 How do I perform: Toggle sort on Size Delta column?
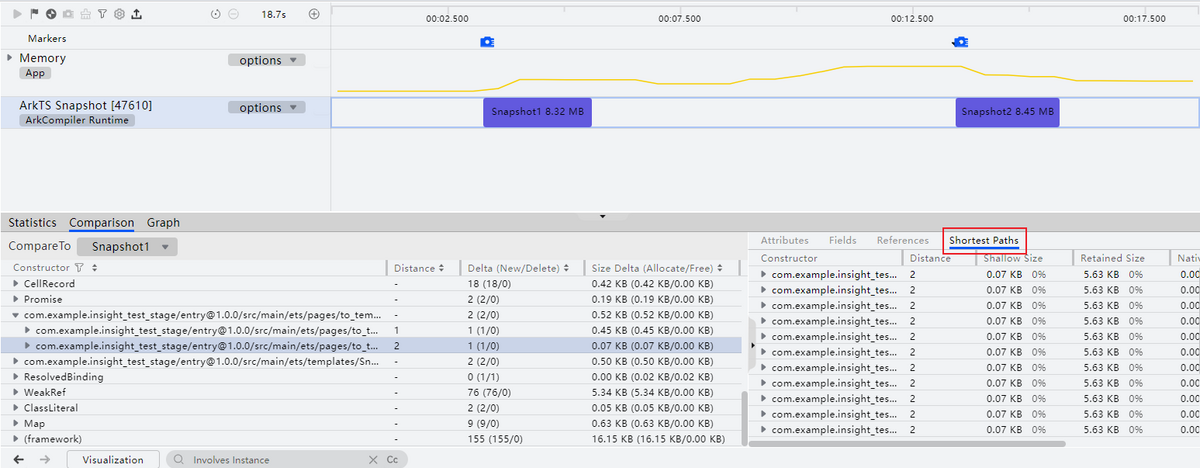coord(721,268)
